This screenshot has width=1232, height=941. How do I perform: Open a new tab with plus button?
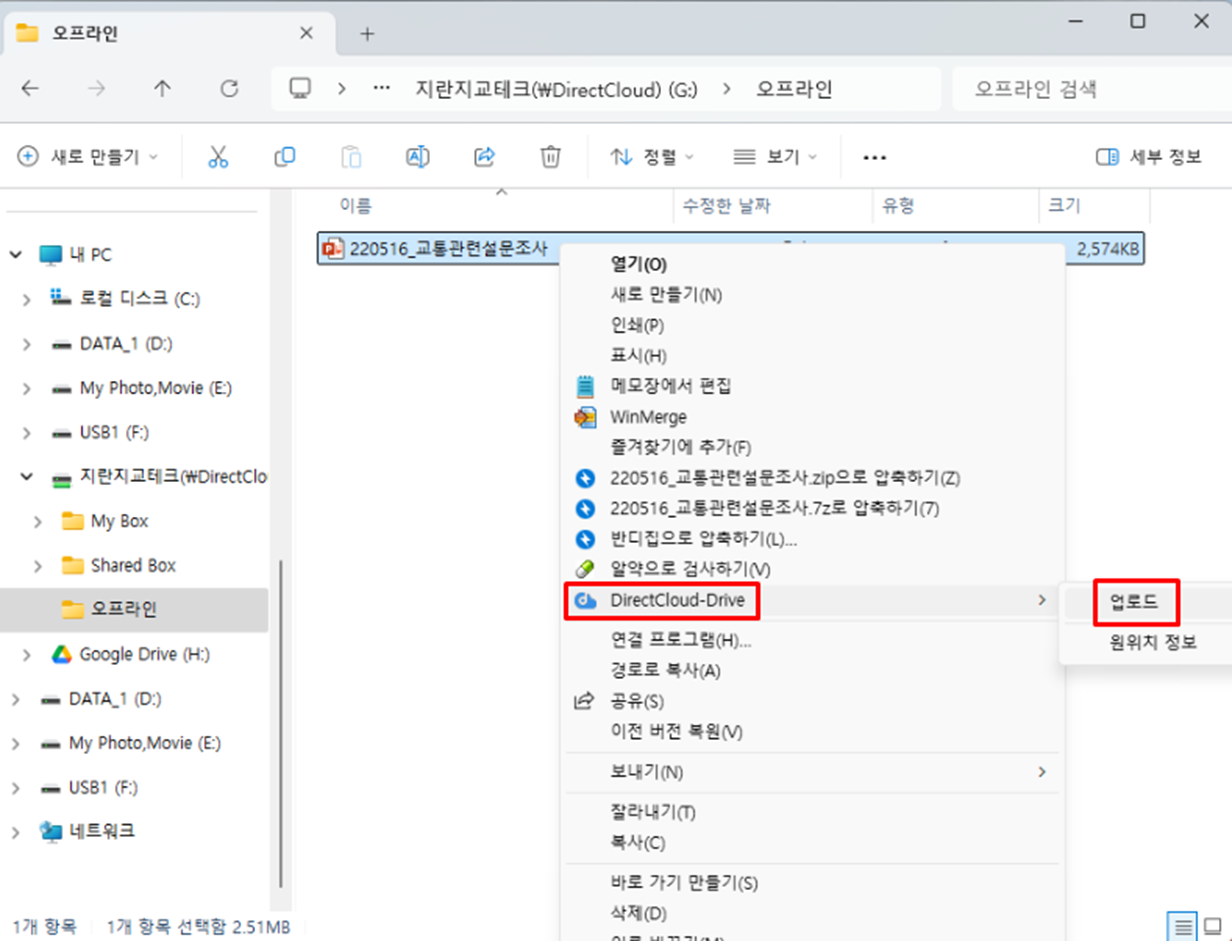(367, 33)
